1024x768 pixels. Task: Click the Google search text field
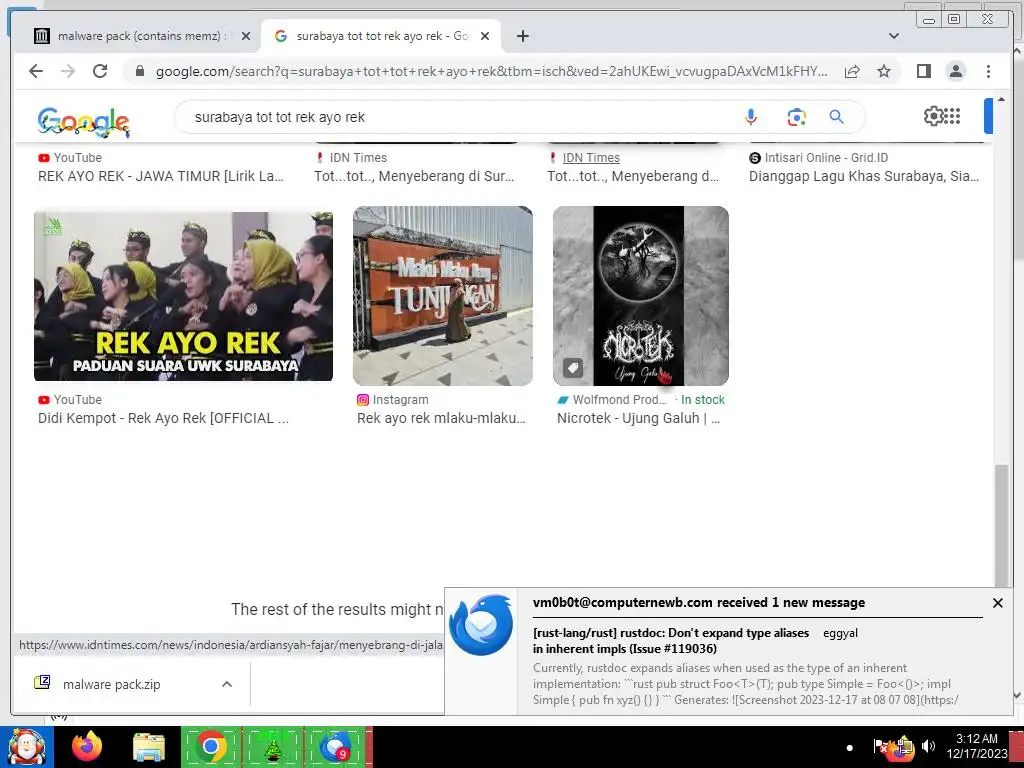[457, 117]
